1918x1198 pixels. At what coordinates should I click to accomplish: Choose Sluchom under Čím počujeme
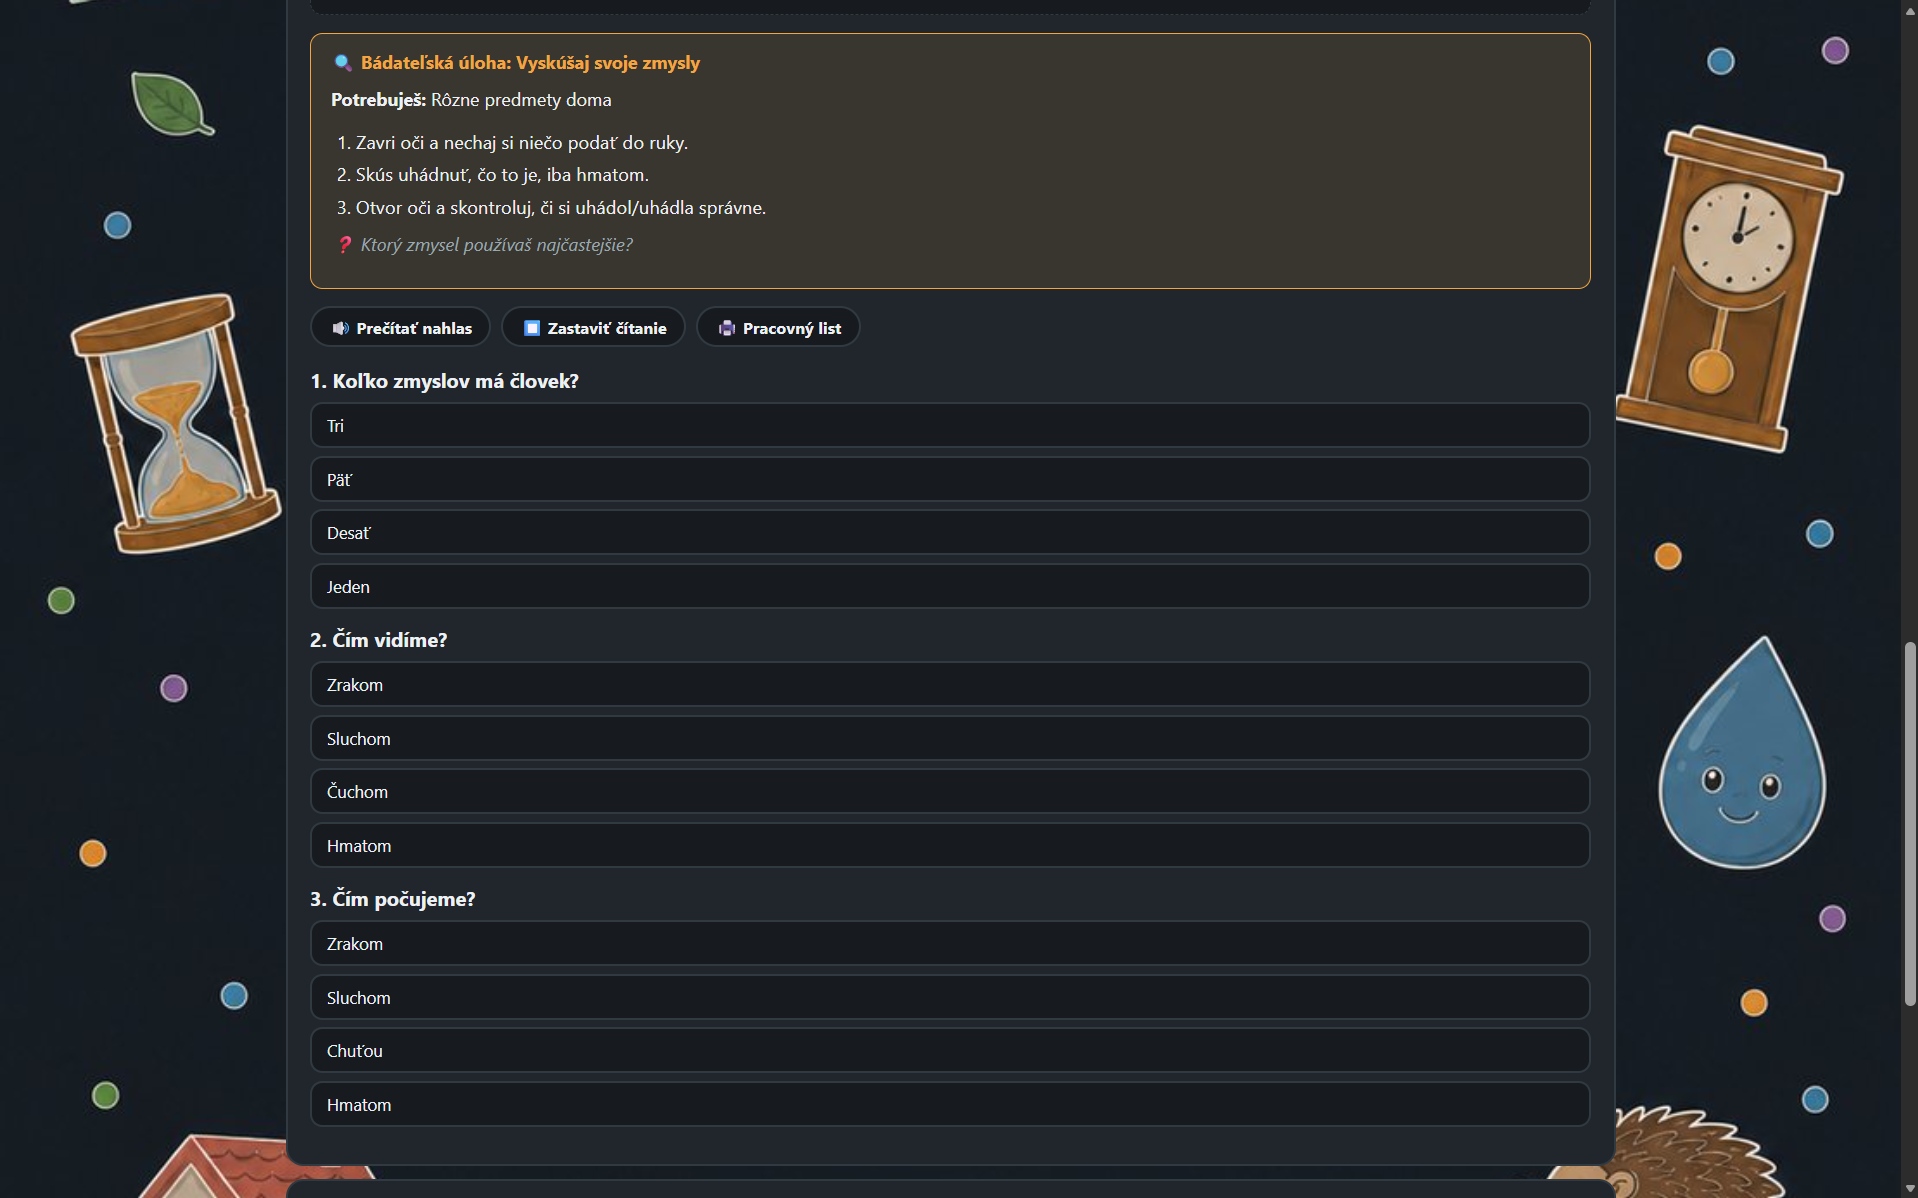pyautogui.click(x=950, y=998)
